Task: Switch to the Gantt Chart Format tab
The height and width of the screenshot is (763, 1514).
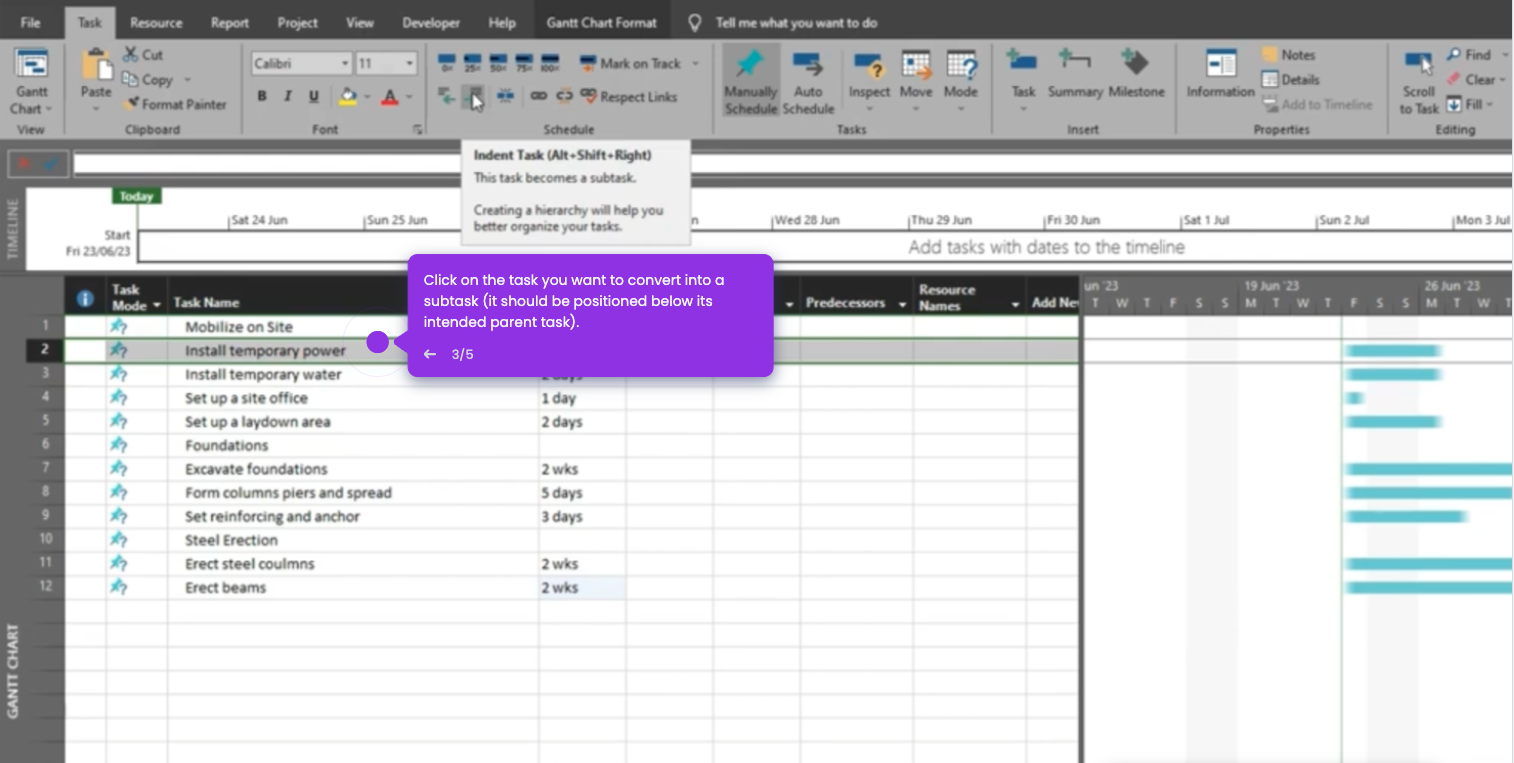Action: coord(602,22)
